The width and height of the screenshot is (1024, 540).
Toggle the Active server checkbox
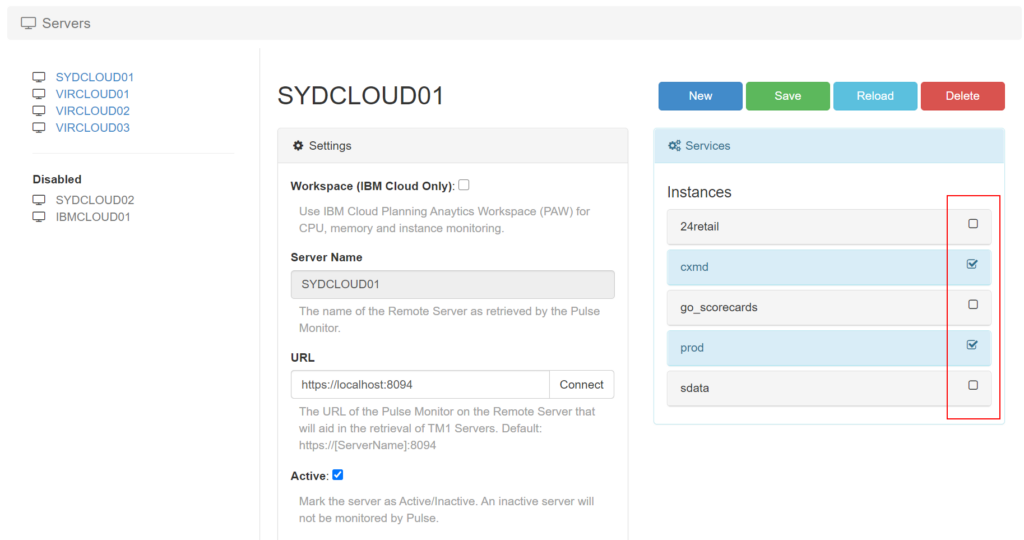tap(338, 475)
